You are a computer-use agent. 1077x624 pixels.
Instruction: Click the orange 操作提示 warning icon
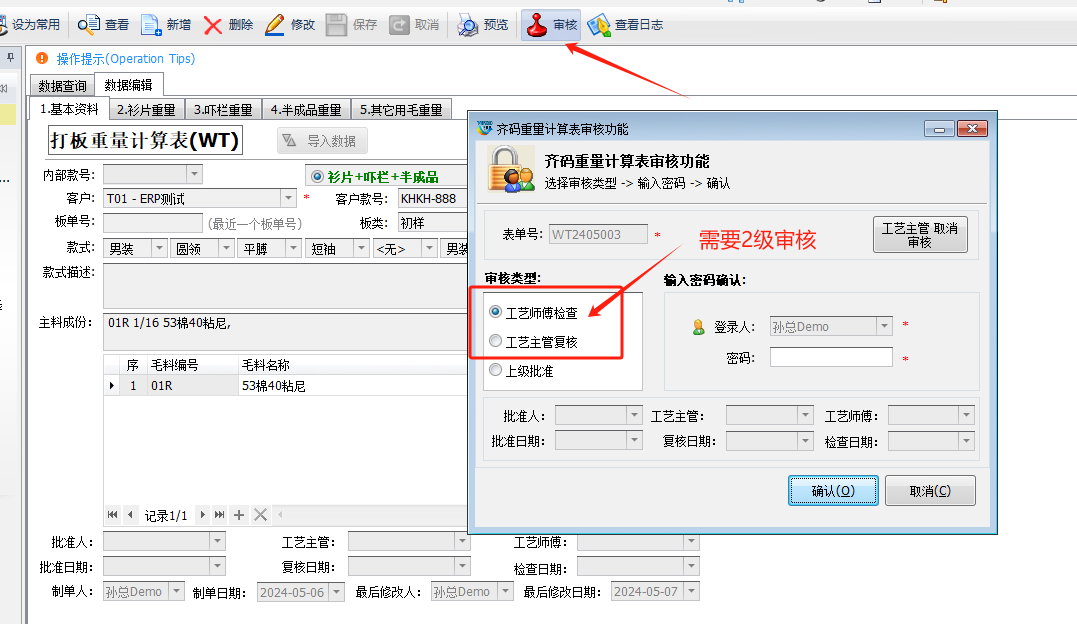(42, 58)
